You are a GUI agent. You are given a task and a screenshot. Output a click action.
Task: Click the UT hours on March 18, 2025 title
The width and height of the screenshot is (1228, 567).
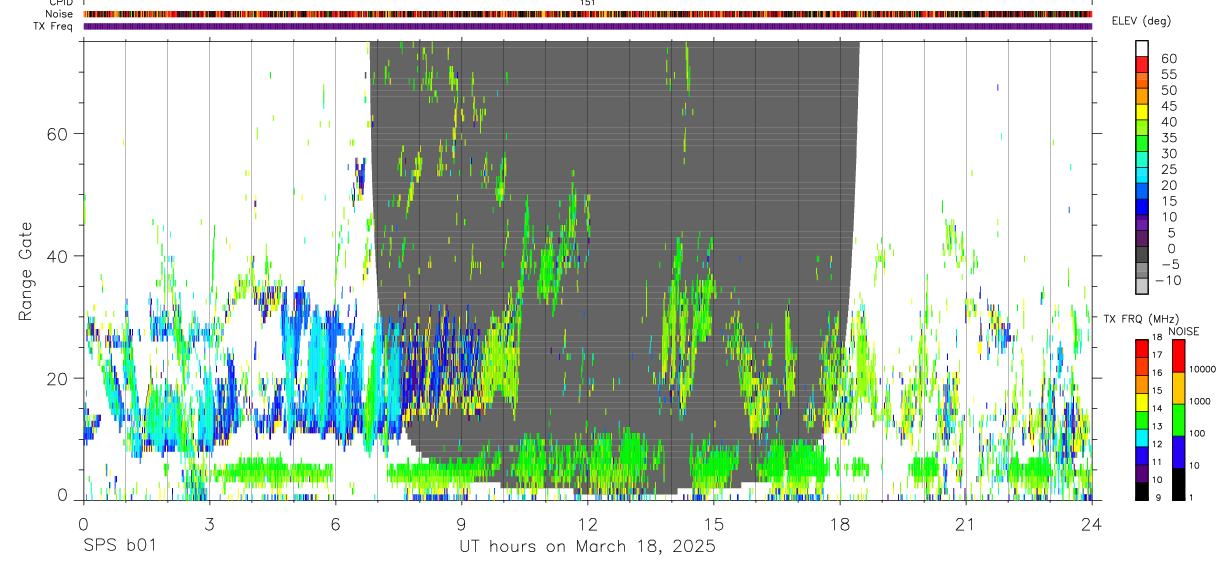tap(587, 547)
